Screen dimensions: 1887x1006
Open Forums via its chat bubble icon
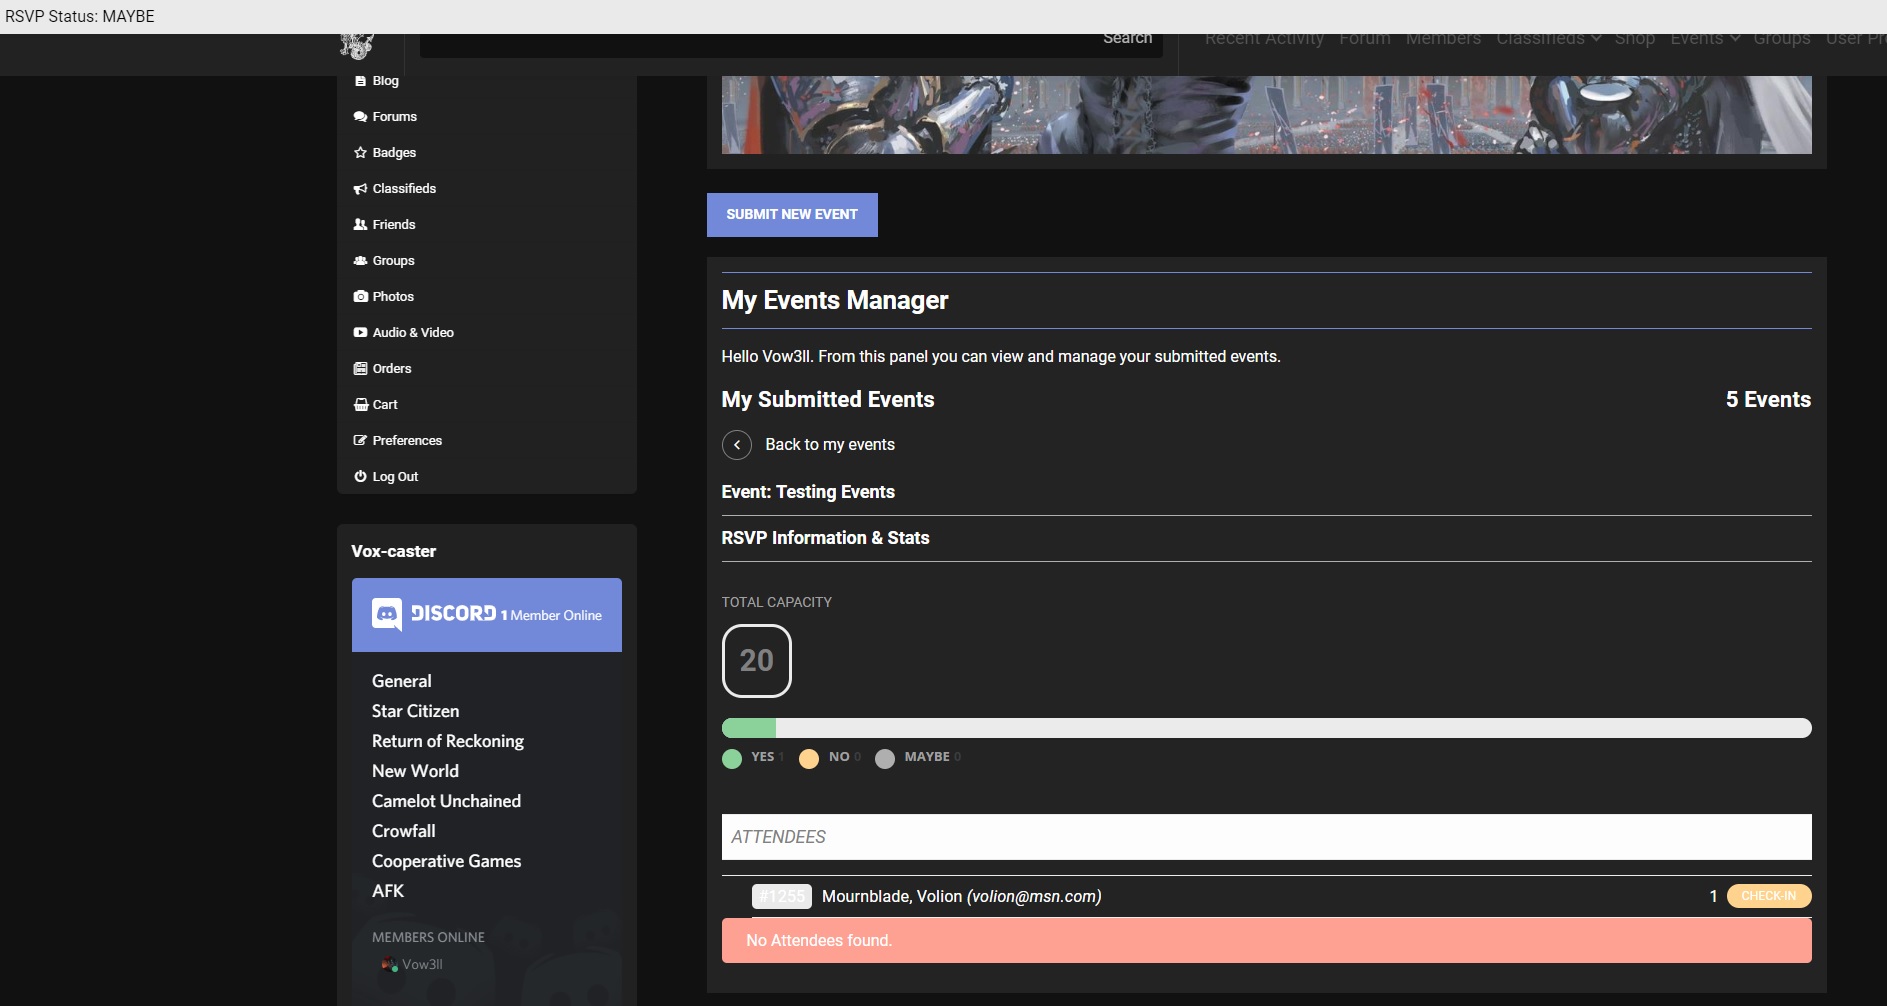tap(360, 117)
